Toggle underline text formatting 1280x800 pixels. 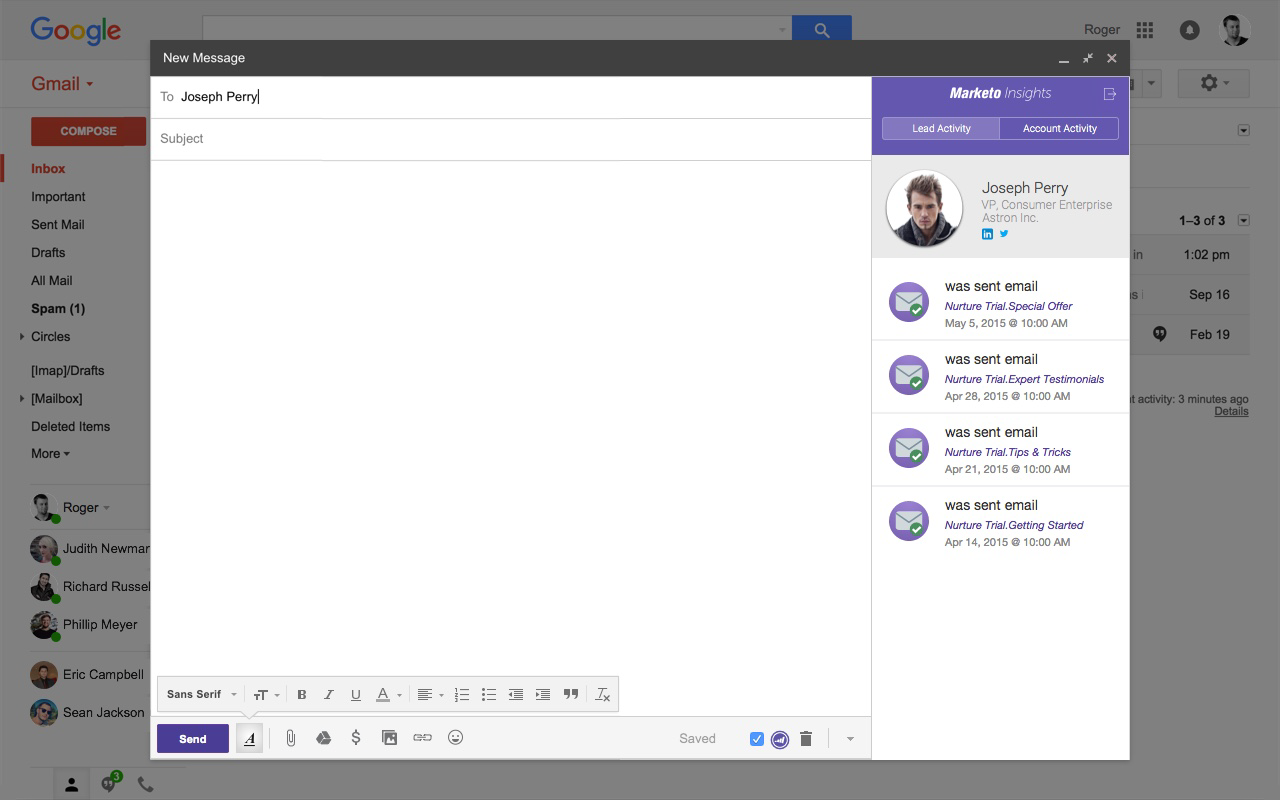[355, 694]
